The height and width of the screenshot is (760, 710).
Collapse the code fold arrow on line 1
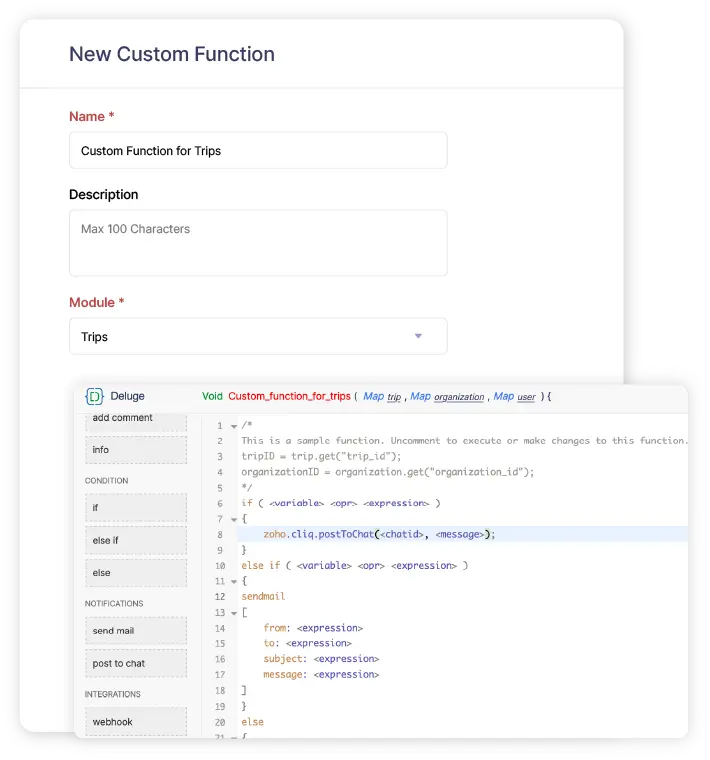tap(234, 426)
